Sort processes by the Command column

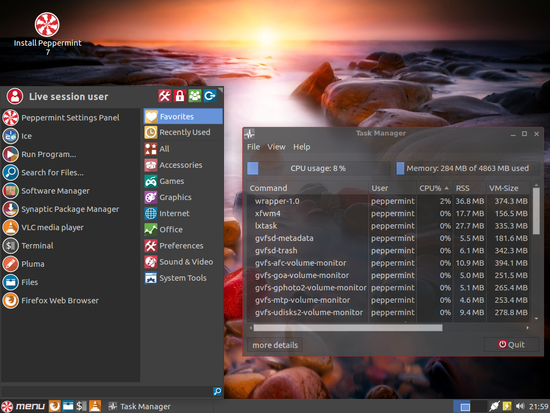[308, 188]
